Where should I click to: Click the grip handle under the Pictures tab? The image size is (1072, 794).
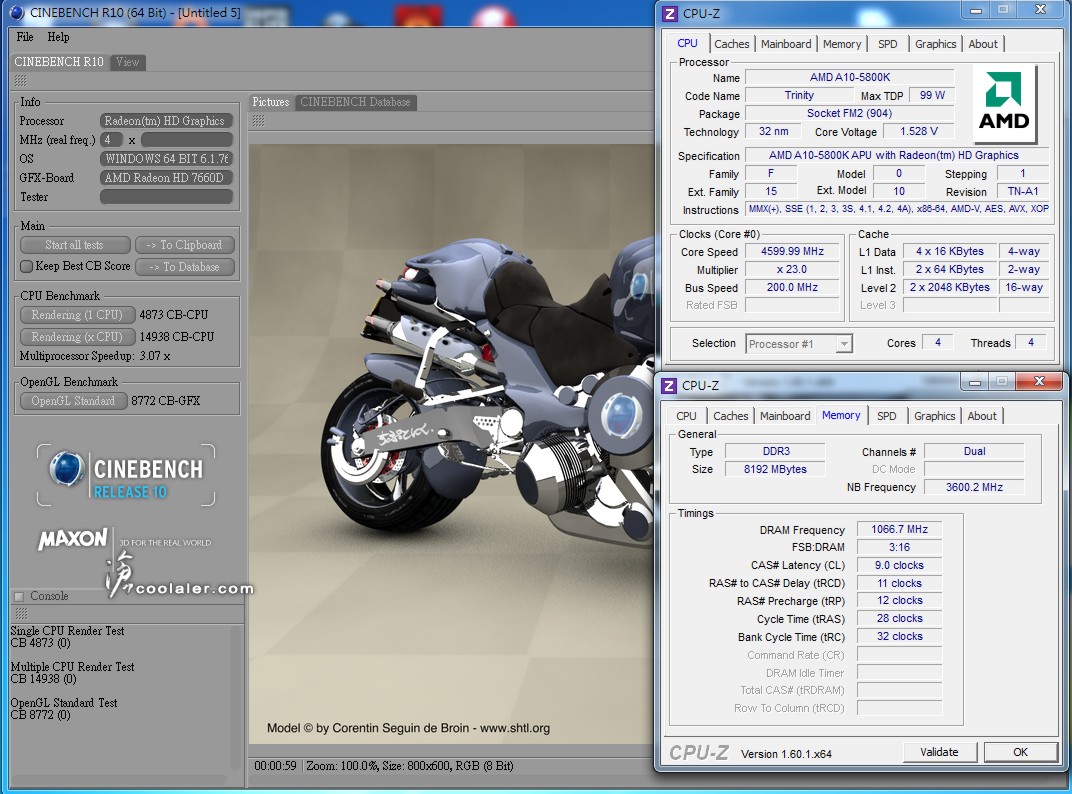click(258, 121)
